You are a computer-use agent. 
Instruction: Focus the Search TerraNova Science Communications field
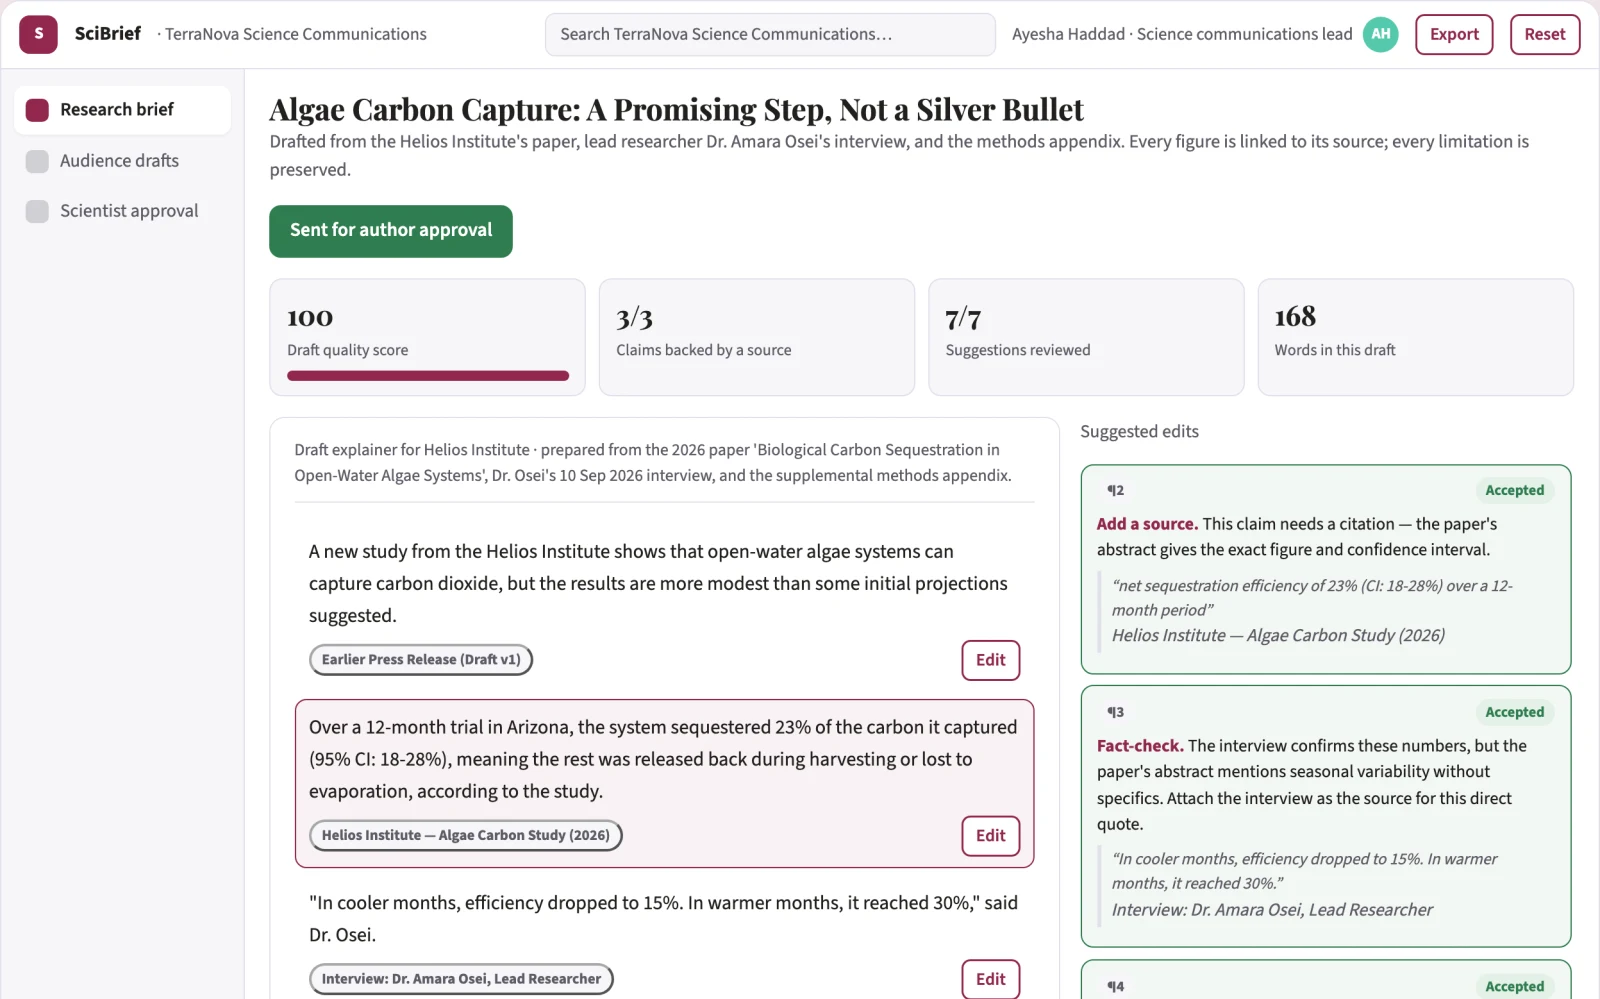tap(770, 34)
